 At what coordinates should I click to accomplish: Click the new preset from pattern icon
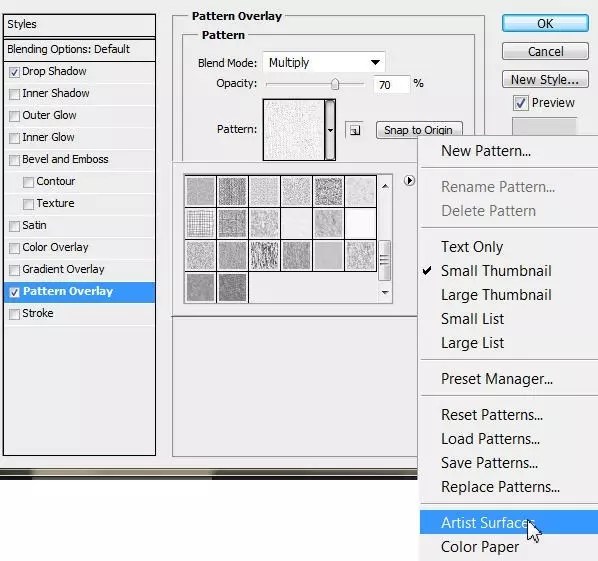pos(355,130)
